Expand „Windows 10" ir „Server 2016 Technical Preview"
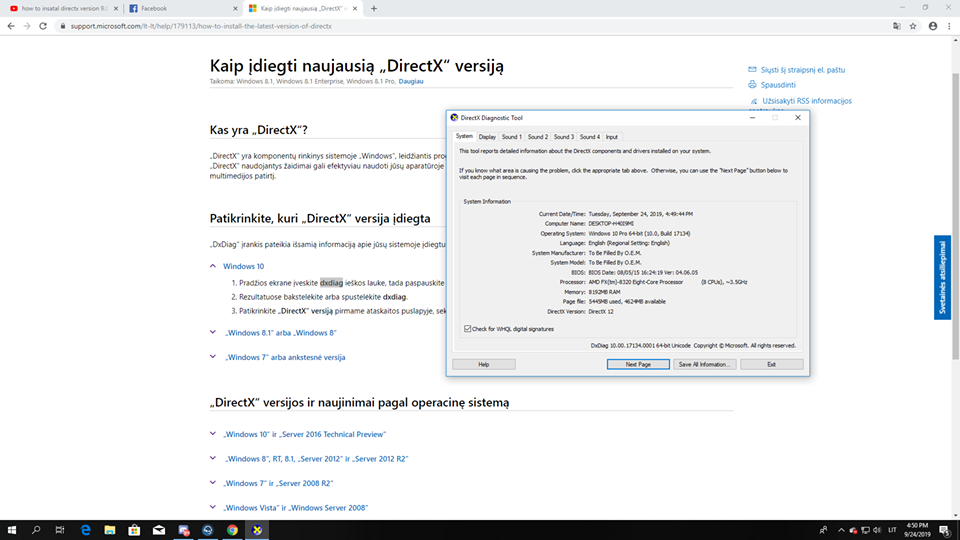The height and width of the screenshot is (540, 960). click(304, 434)
